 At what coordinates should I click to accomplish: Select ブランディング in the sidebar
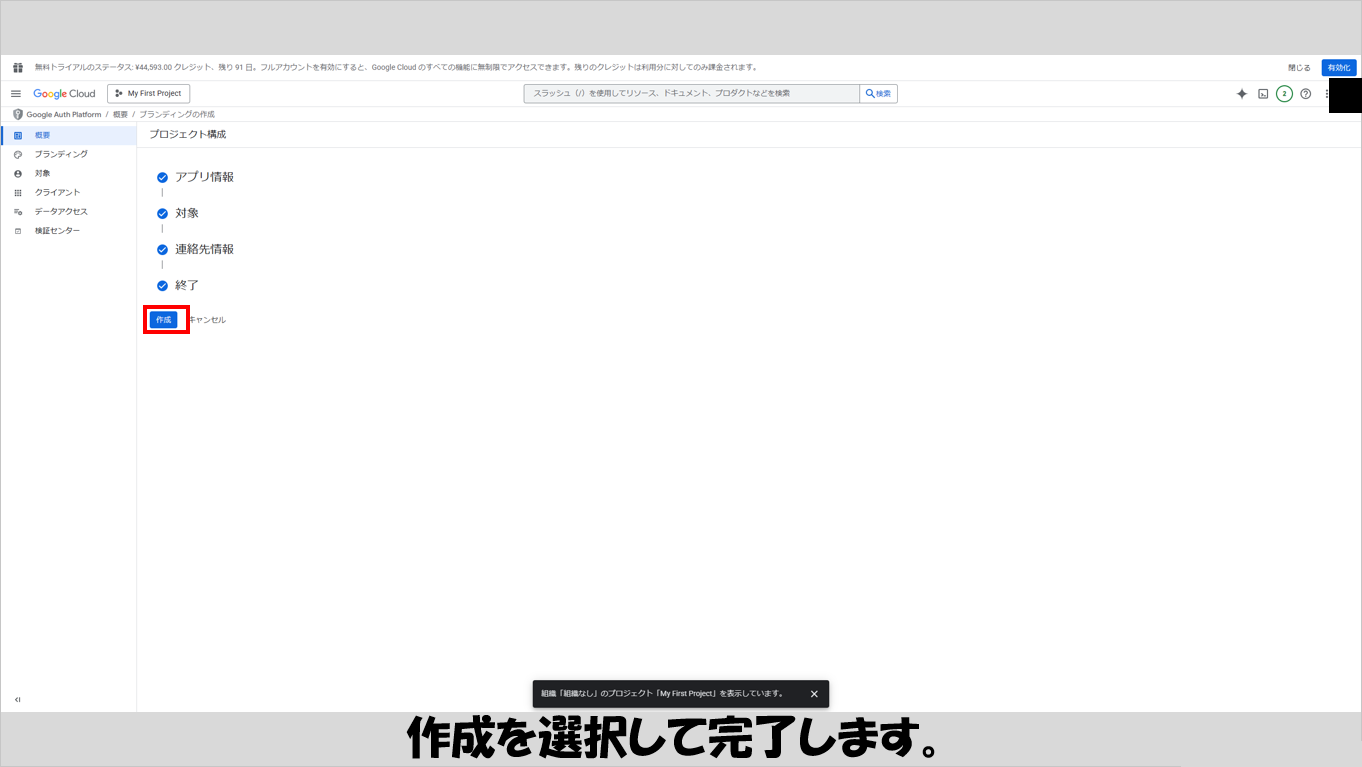tap(61, 154)
